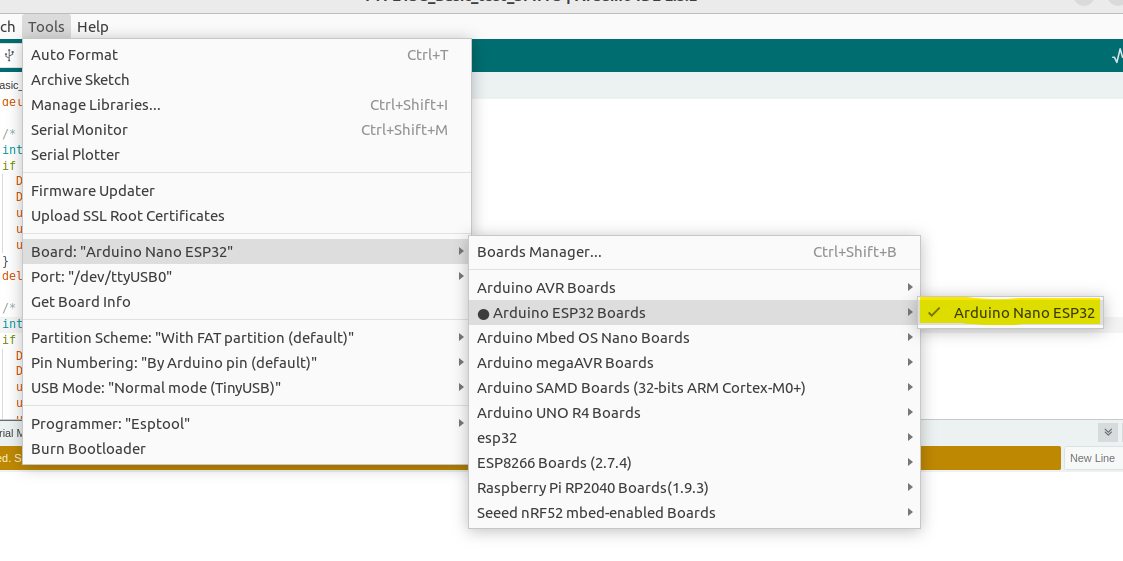Open Boards Manager...
Screen dimensions: 1123x561
click(x=694, y=252)
